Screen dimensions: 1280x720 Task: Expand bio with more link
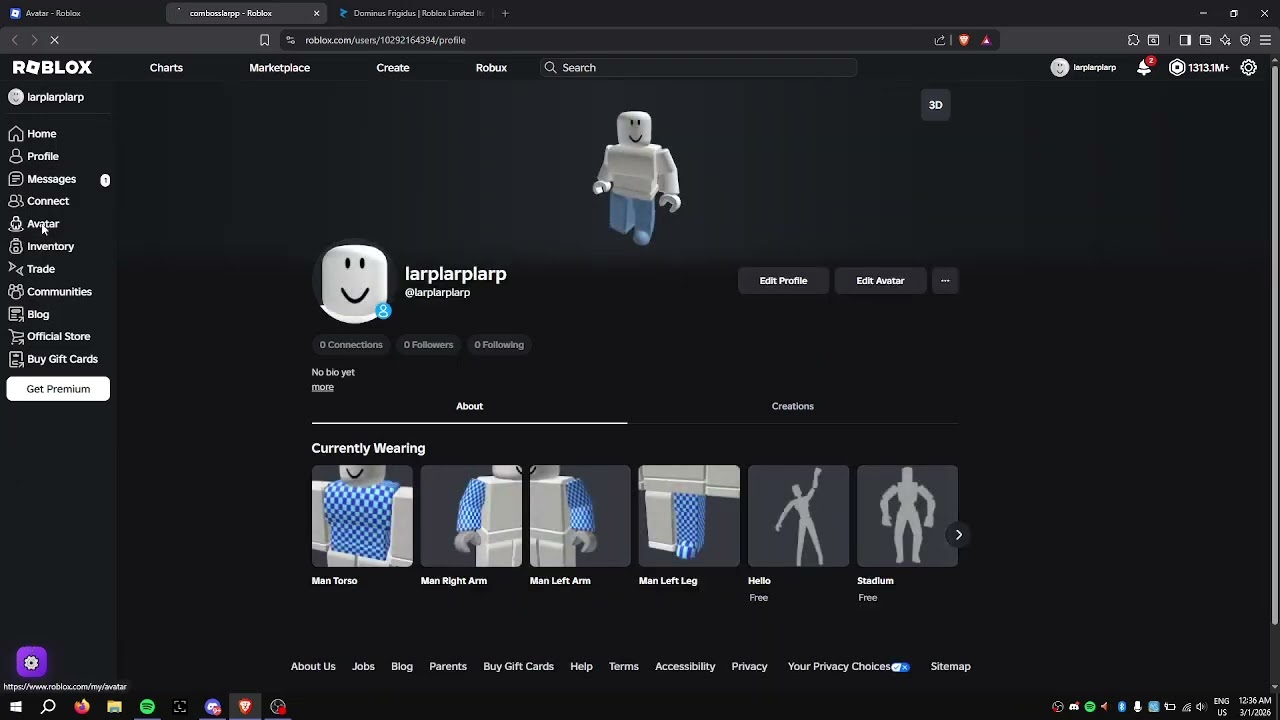(x=322, y=387)
